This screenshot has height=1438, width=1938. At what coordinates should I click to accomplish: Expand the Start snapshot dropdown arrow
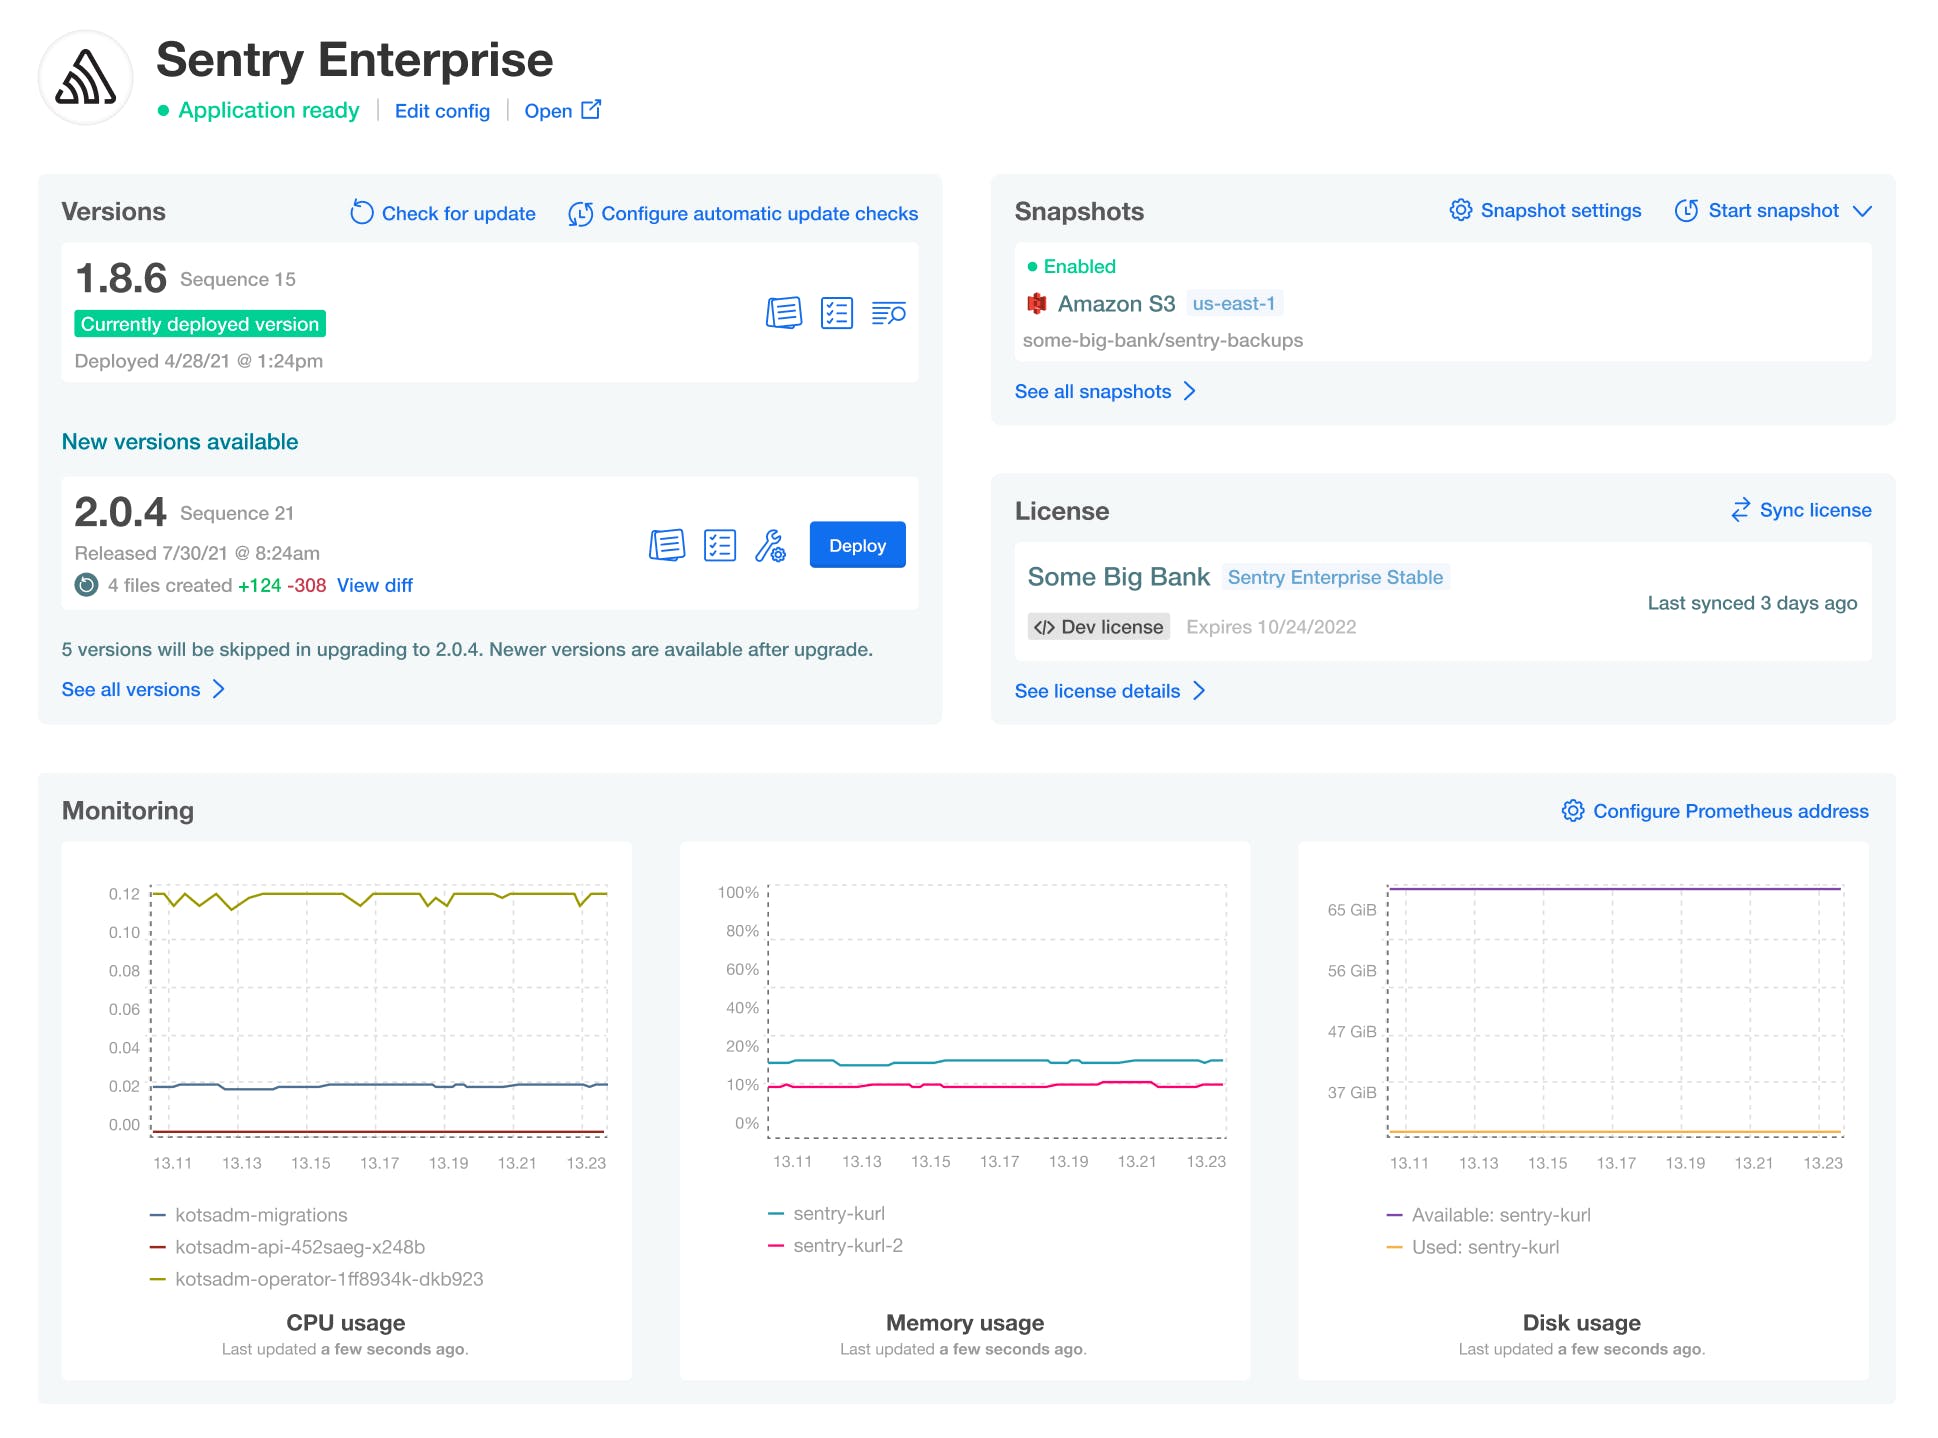tap(1862, 211)
